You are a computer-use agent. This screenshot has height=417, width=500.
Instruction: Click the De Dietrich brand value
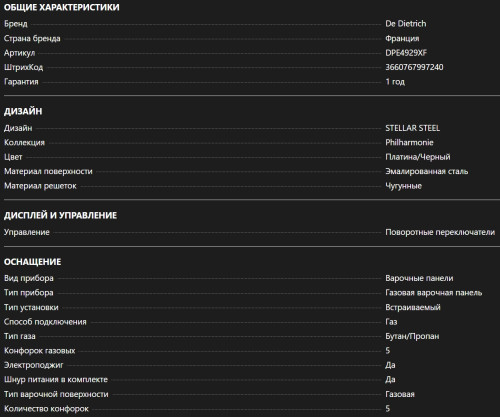(406, 24)
